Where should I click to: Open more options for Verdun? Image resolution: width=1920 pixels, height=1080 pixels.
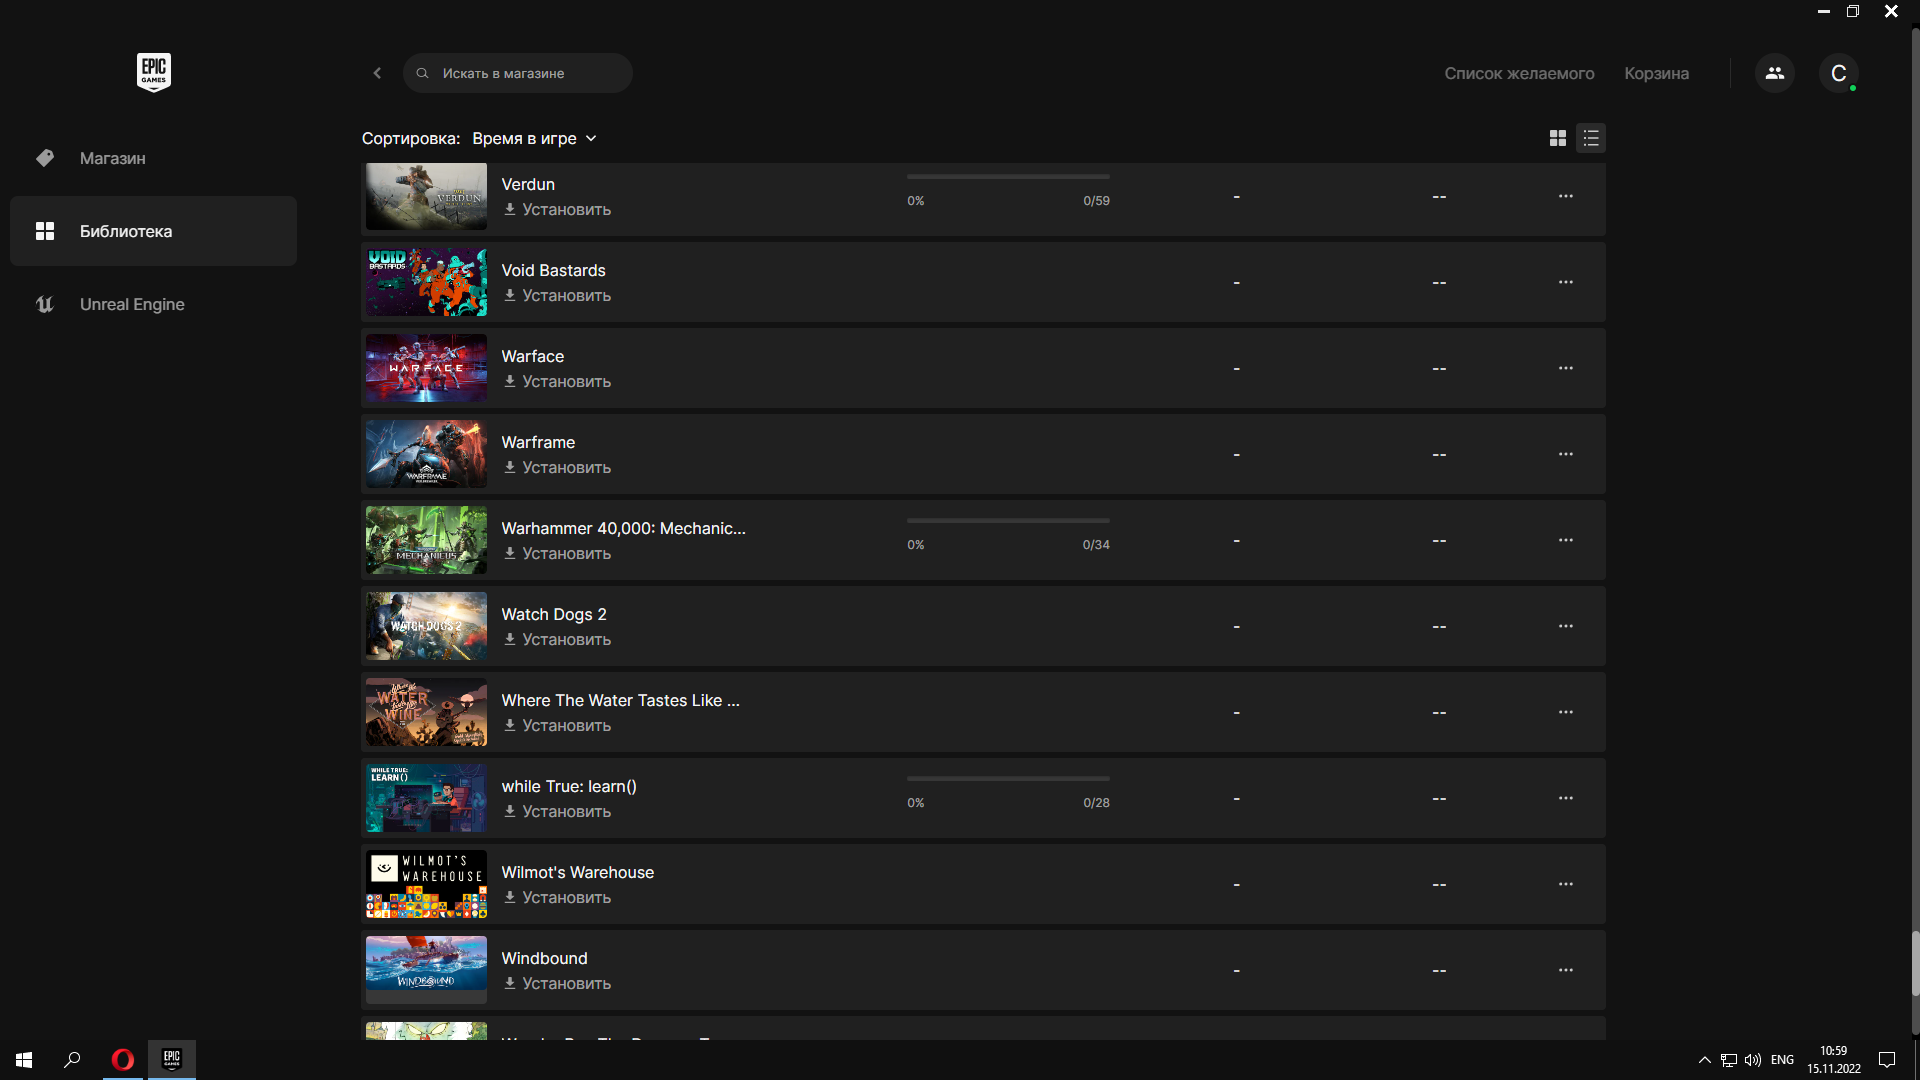coord(1565,197)
